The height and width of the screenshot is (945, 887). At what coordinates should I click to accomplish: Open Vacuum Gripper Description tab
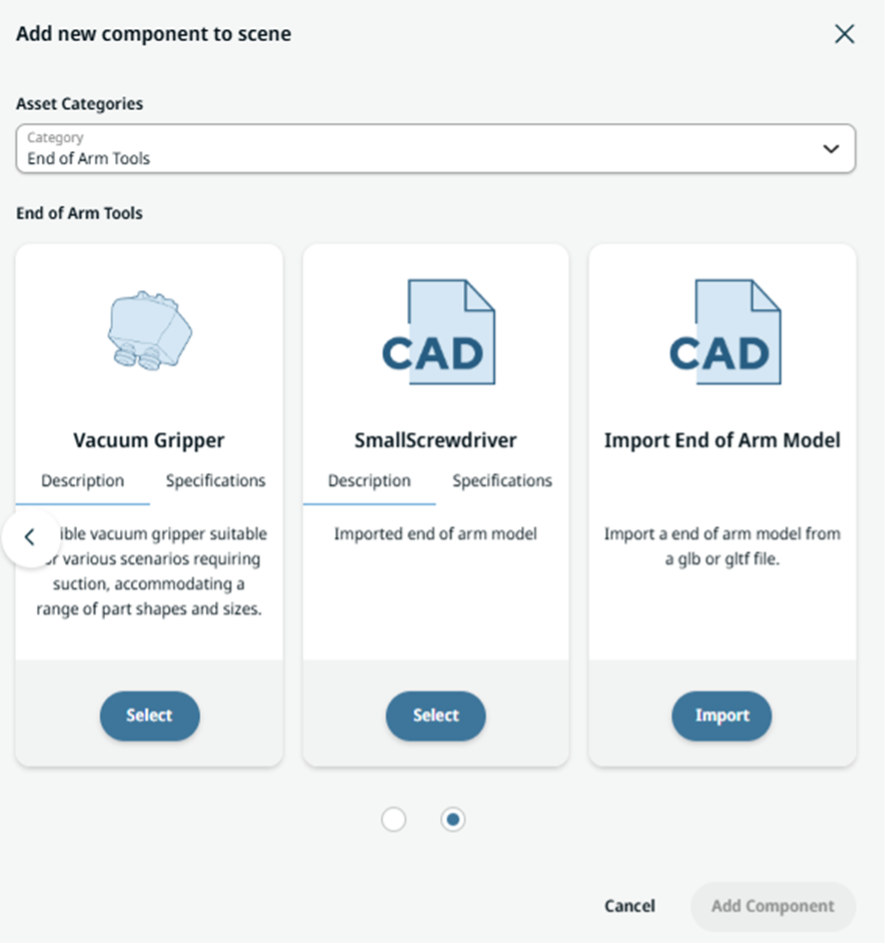click(x=82, y=481)
